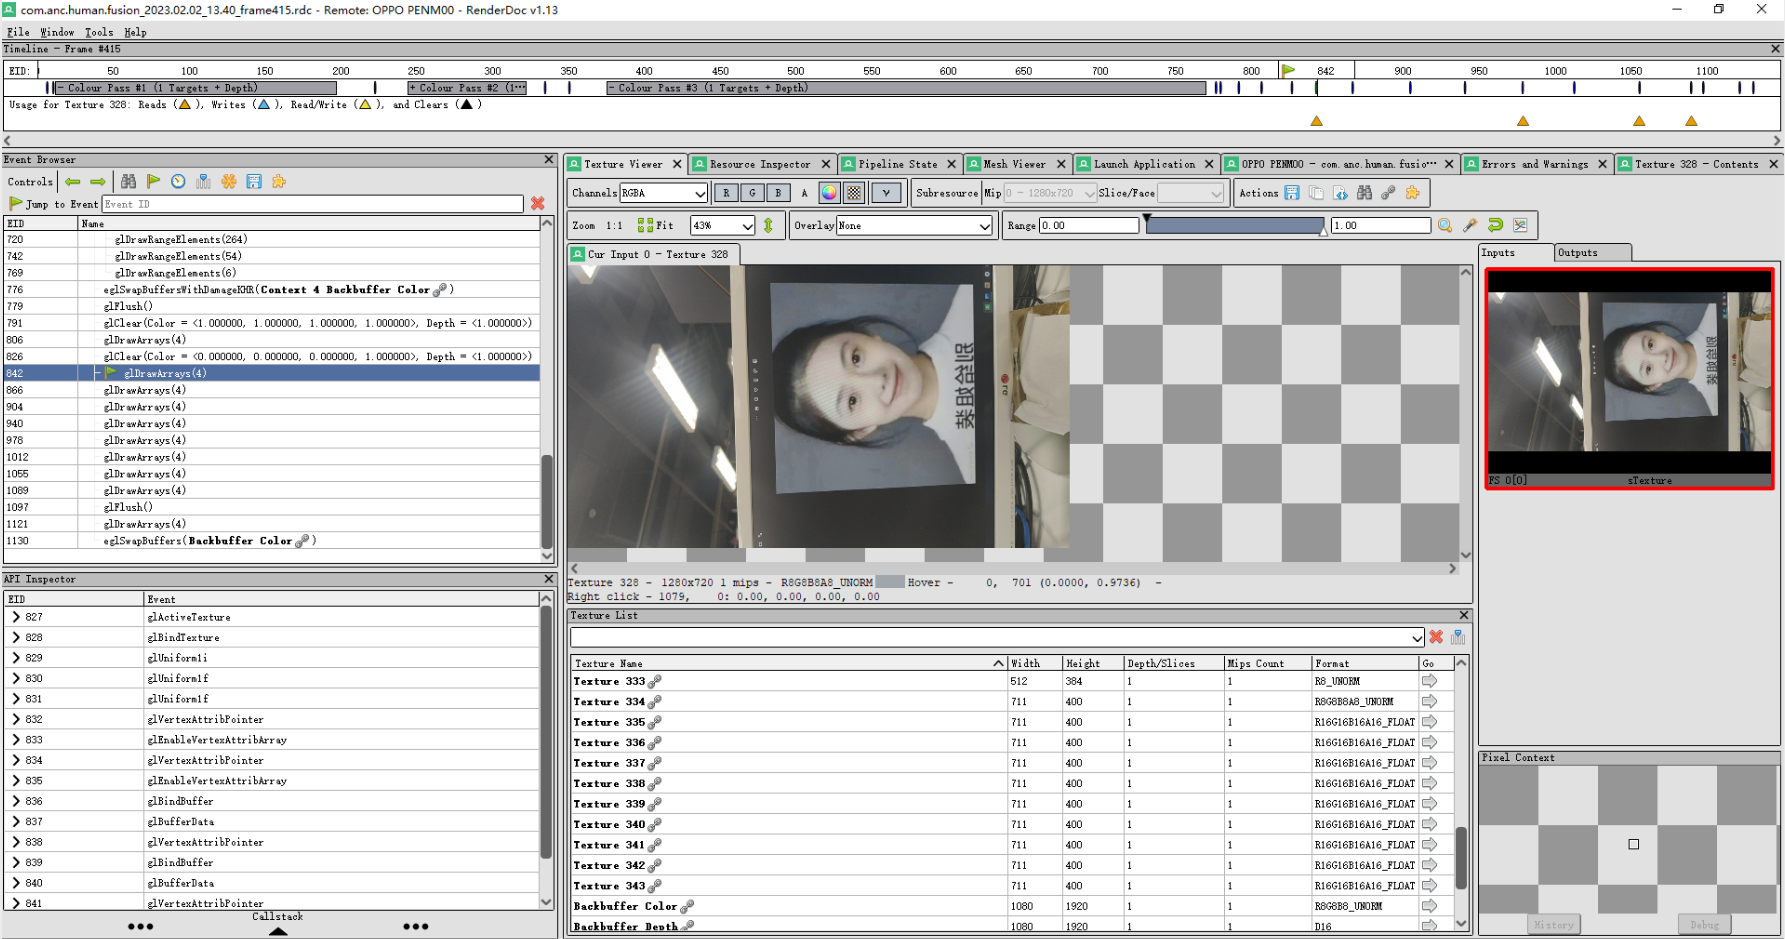Open the Overlay None dropdown

tap(914, 225)
